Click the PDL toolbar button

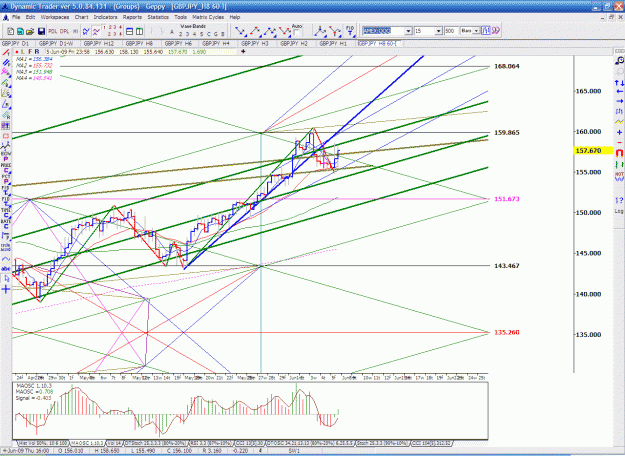(x=53, y=31)
